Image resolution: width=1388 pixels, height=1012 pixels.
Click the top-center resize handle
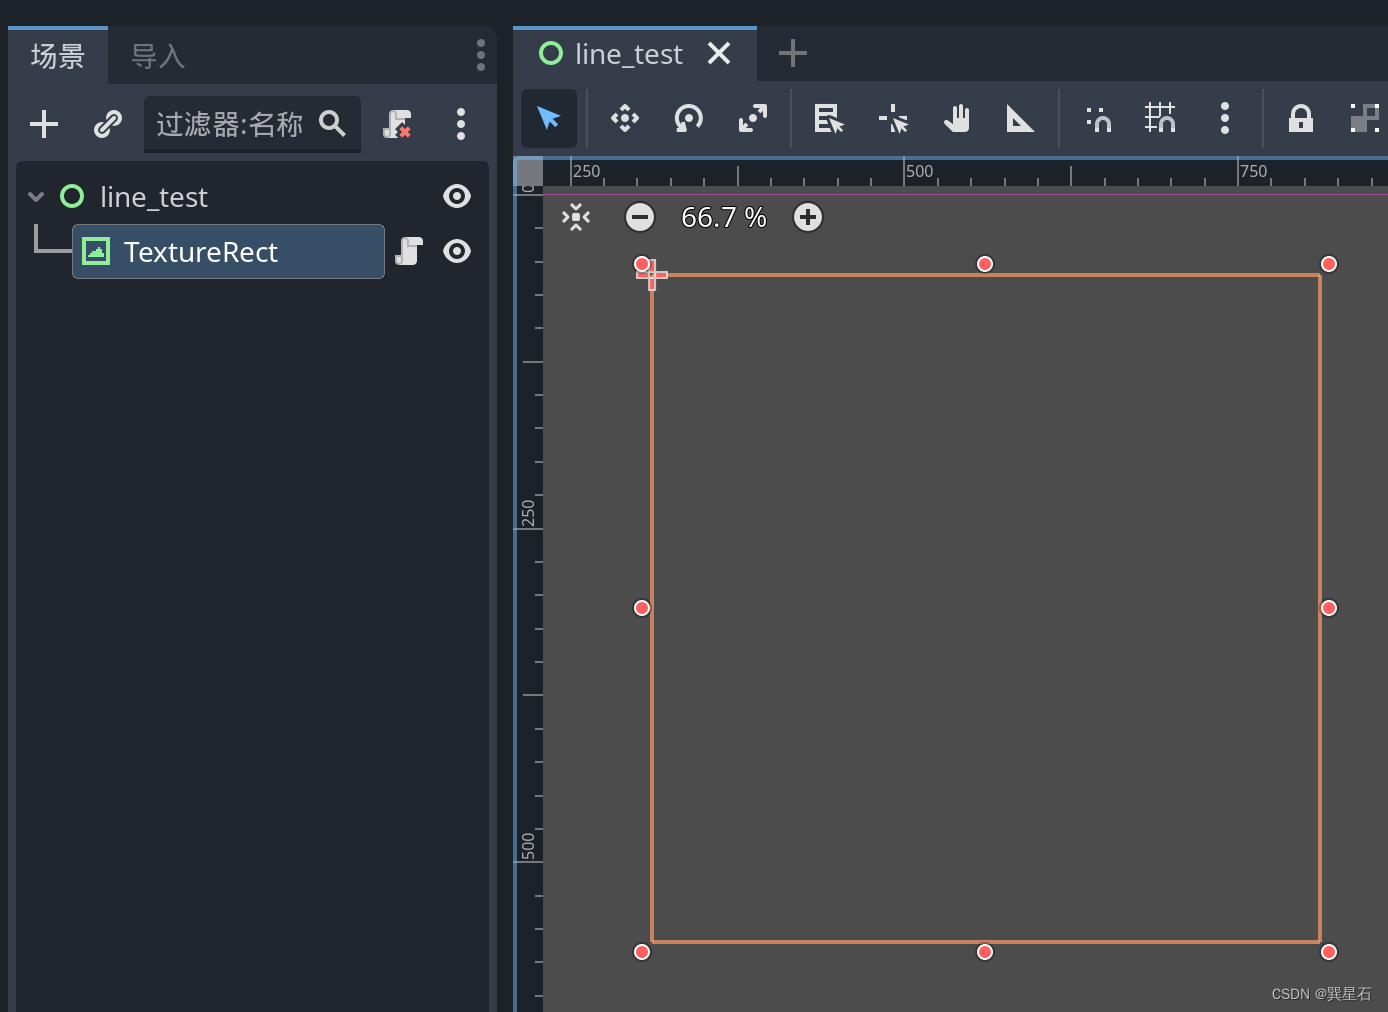click(x=985, y=264)
